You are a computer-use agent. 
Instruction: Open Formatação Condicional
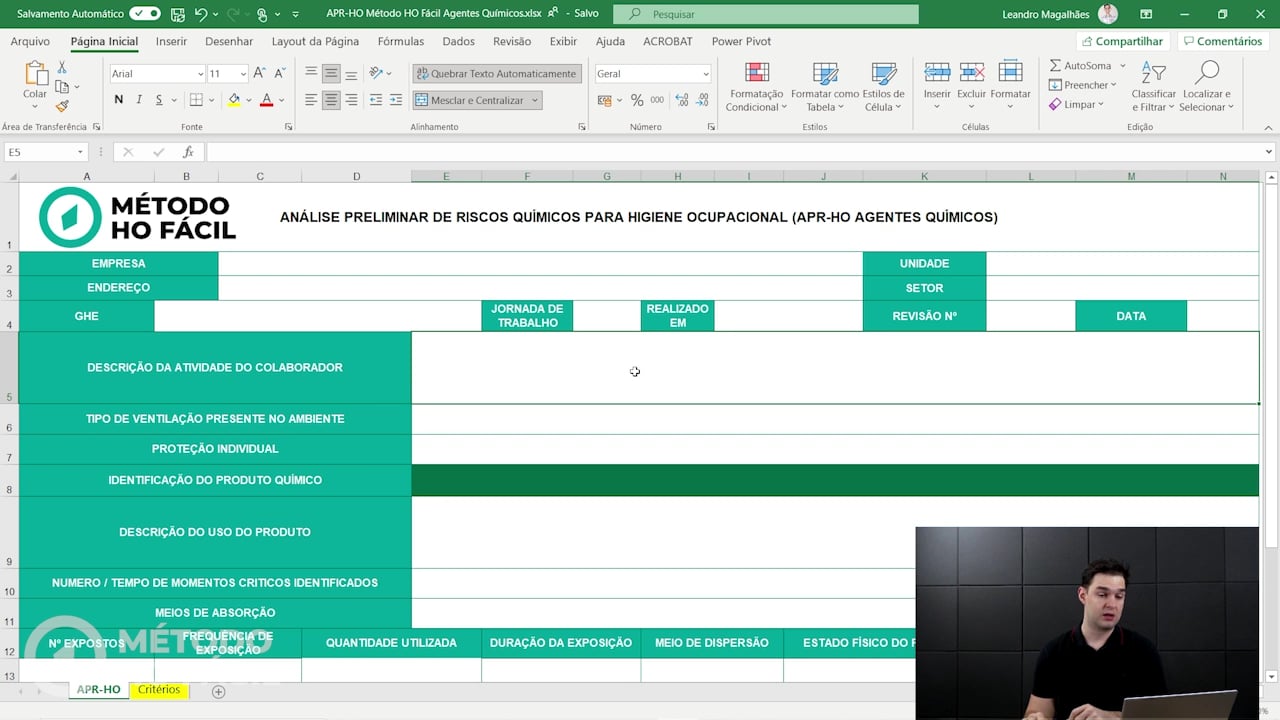tap(756, 86)
